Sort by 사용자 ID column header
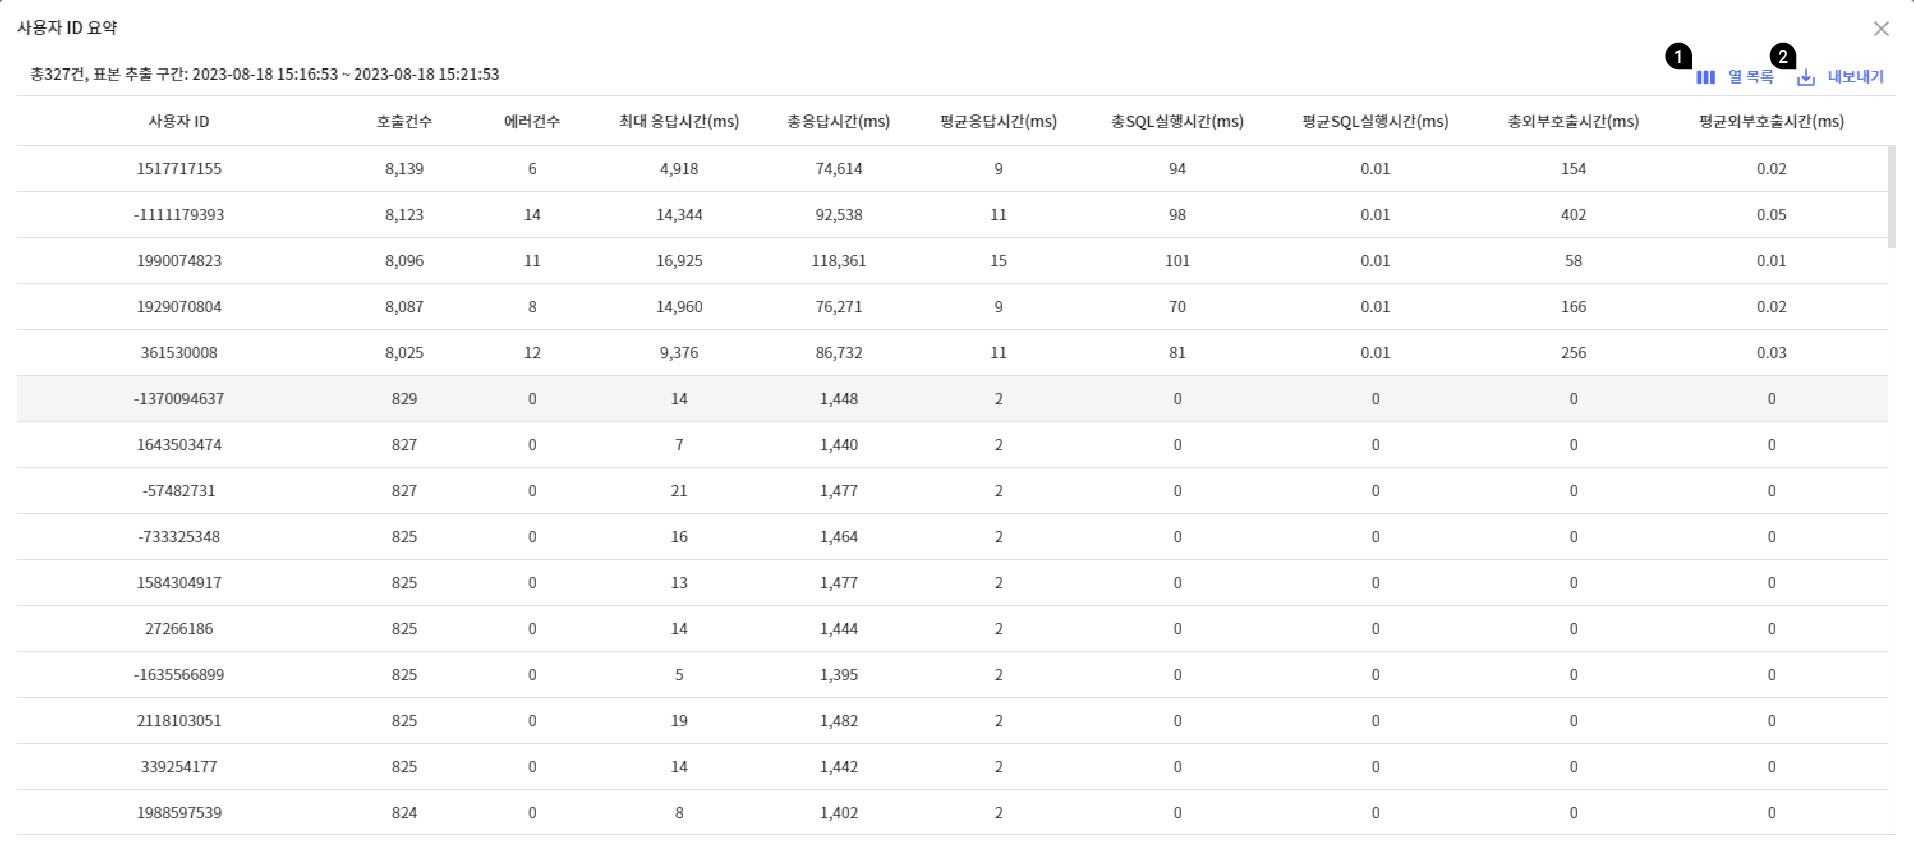The width and height of the screenshot is (1914, 849). tap(179, 121)
